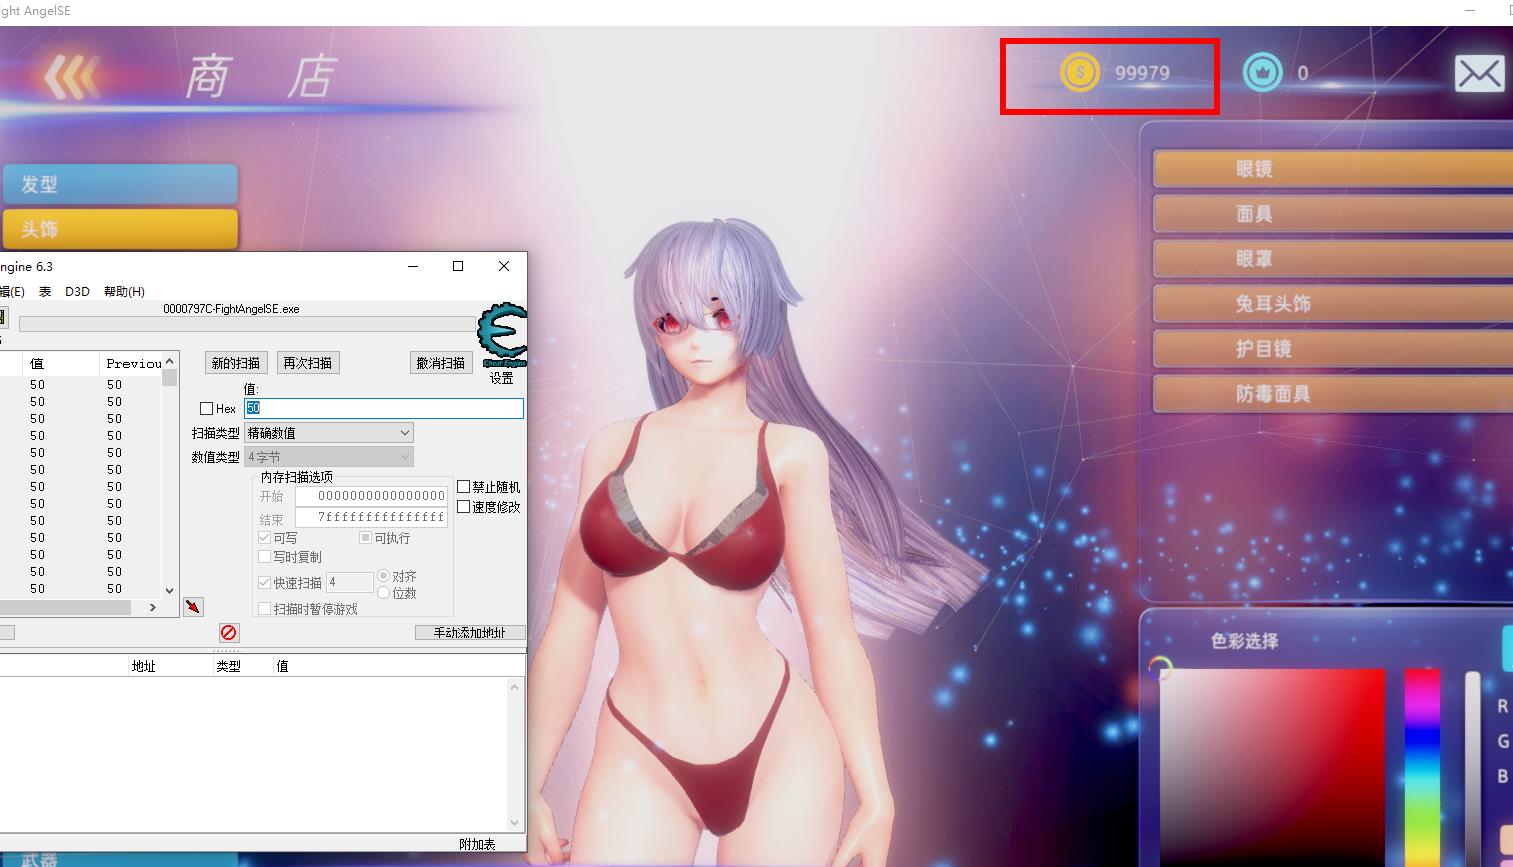
Task: Click the 99979 coin amount
Action: tap(1142, 73)
